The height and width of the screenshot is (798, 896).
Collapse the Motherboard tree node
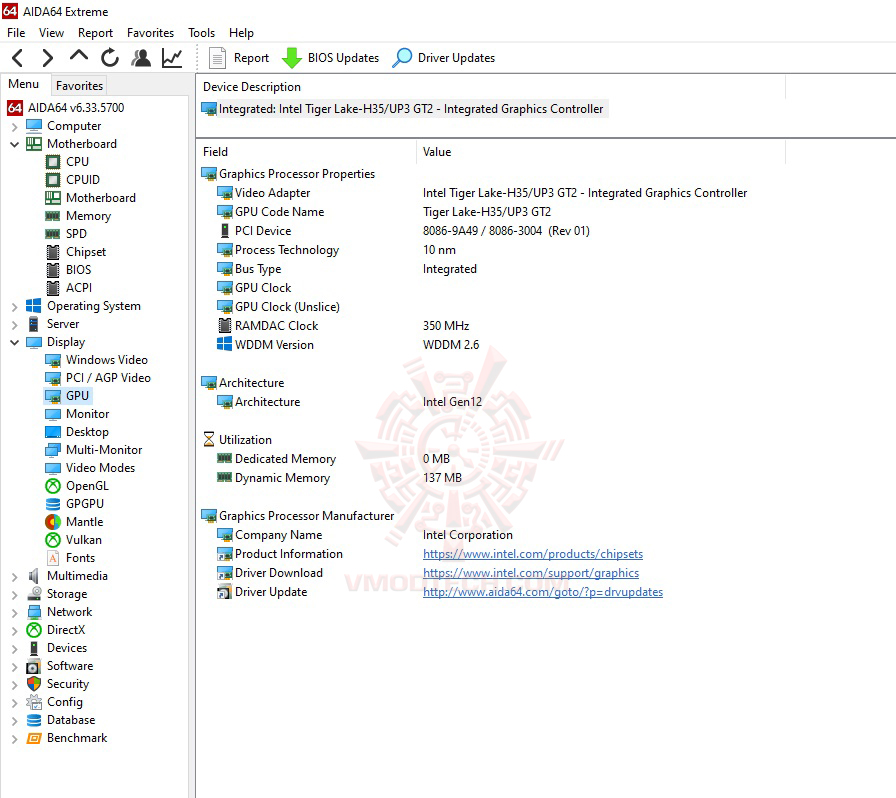tap(15, 144)
